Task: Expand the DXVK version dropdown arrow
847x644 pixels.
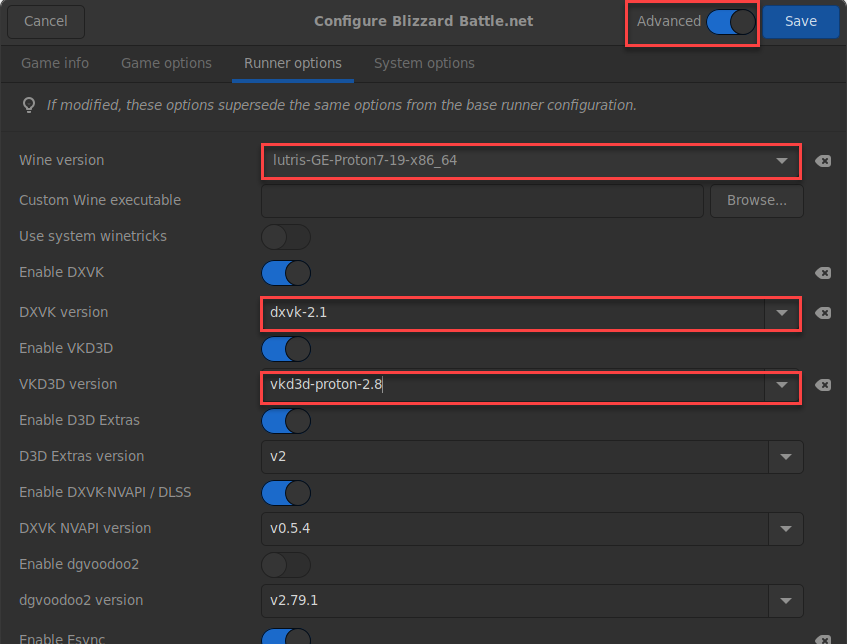Action: pos(782,313)
